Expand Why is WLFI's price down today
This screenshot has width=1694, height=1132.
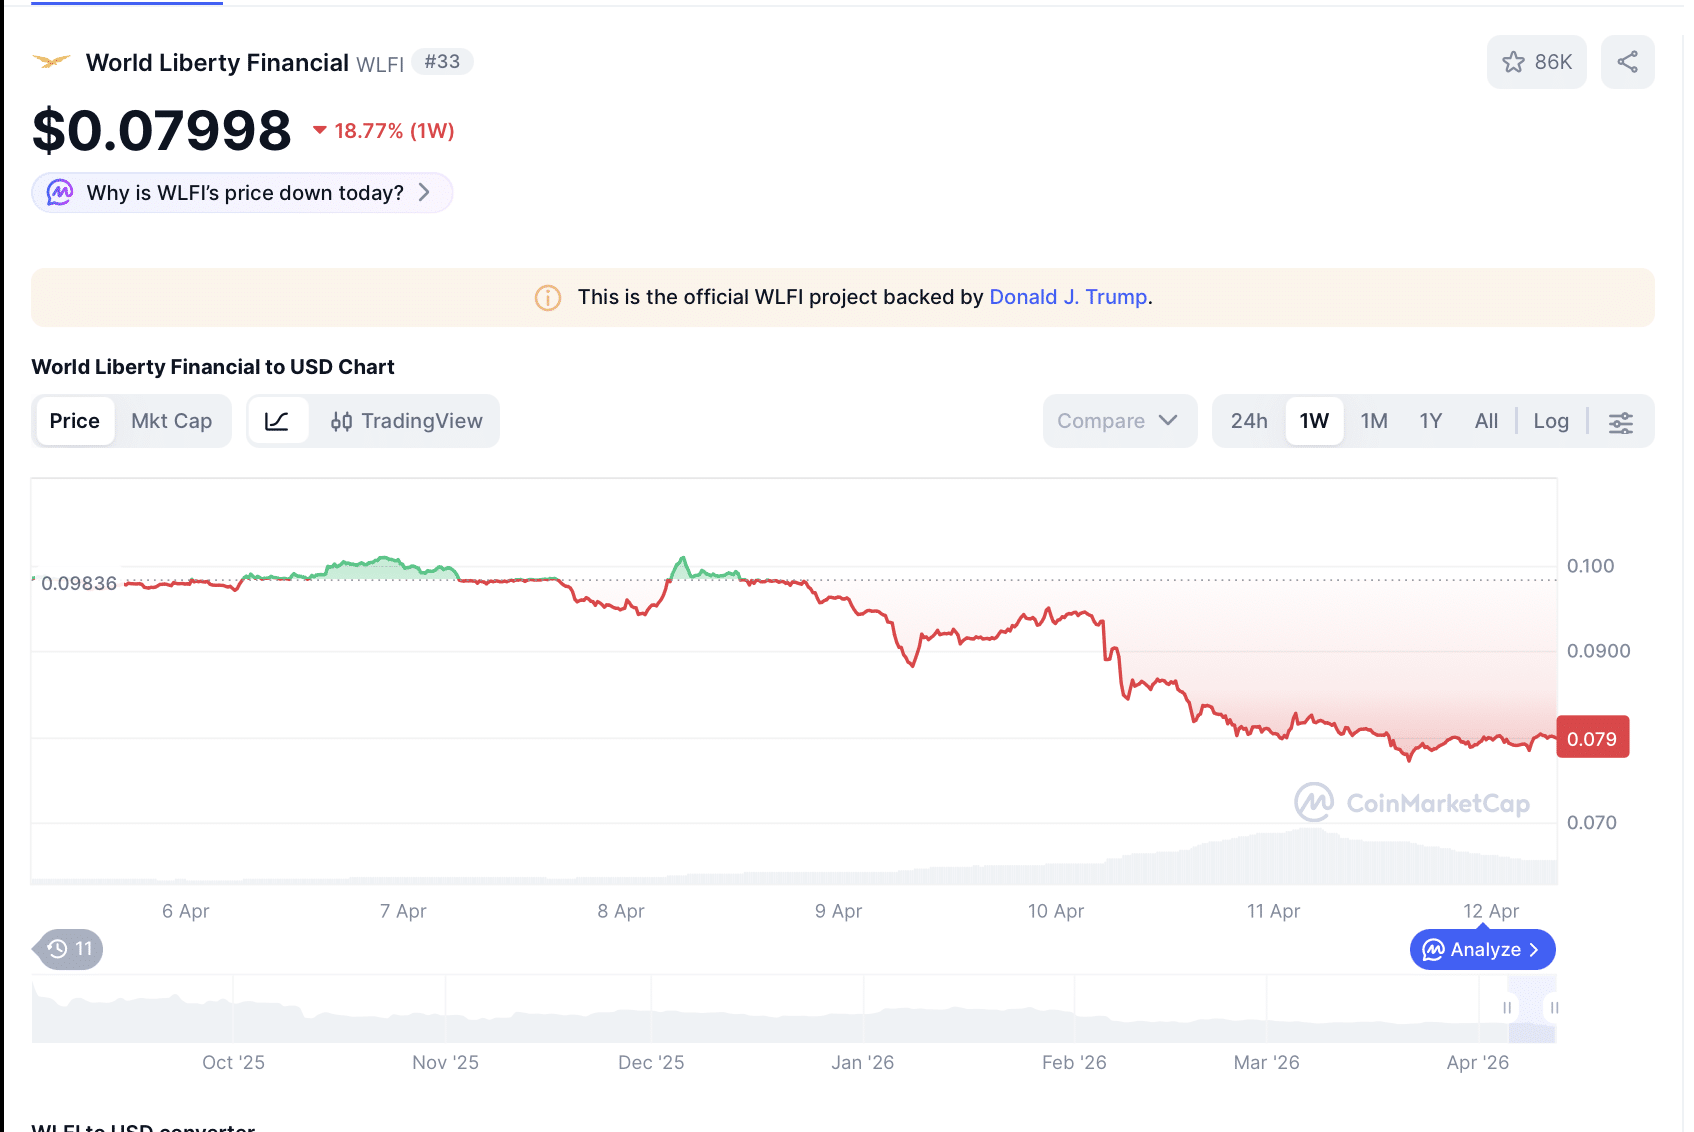pyautogui.click(x=243, y=193)
